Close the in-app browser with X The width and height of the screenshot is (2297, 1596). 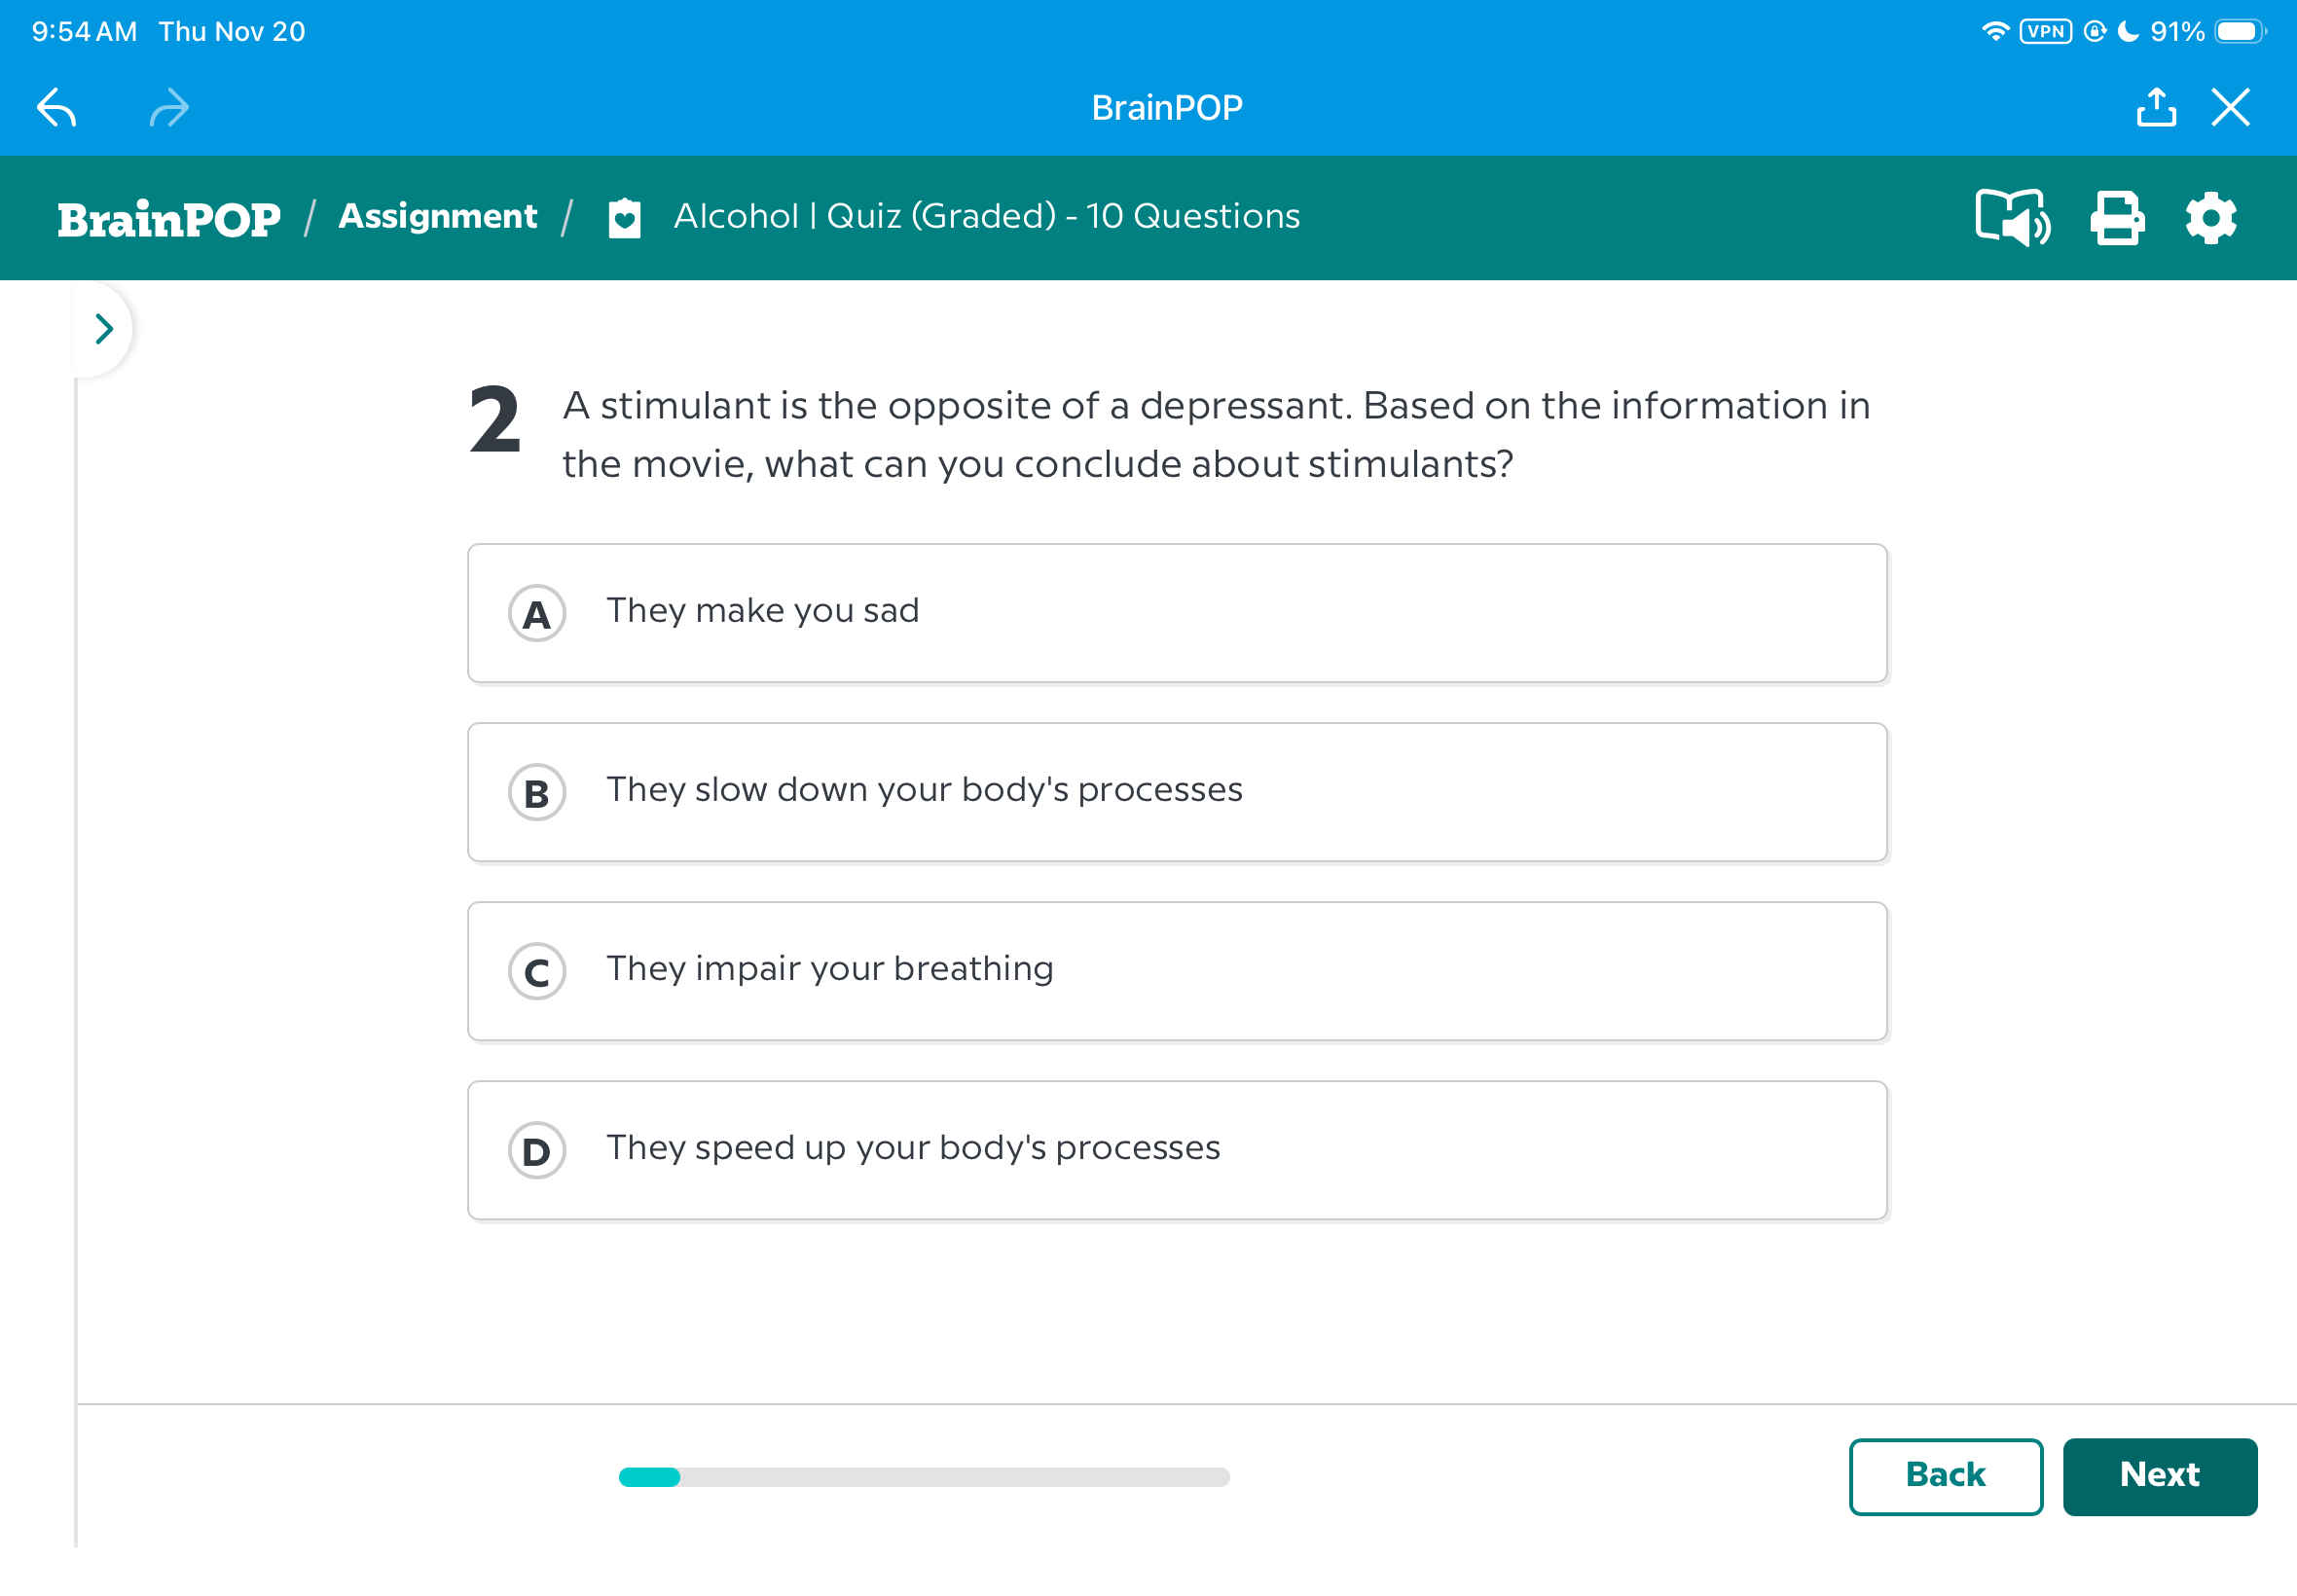click(2230, 107)
